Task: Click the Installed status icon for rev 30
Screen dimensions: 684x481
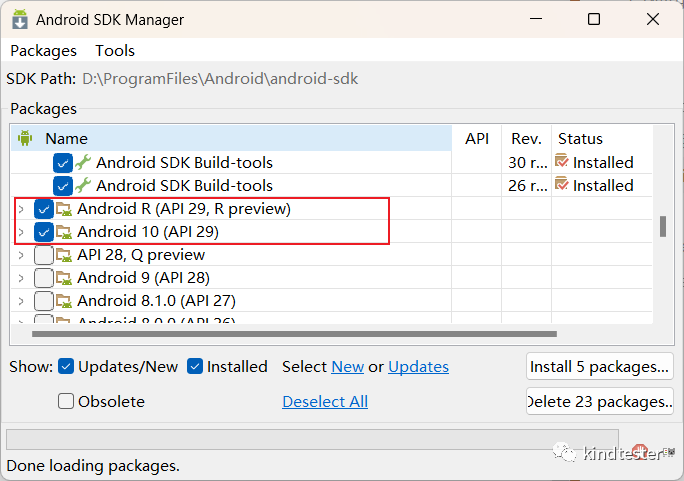Action: click(x=562, y=162)
